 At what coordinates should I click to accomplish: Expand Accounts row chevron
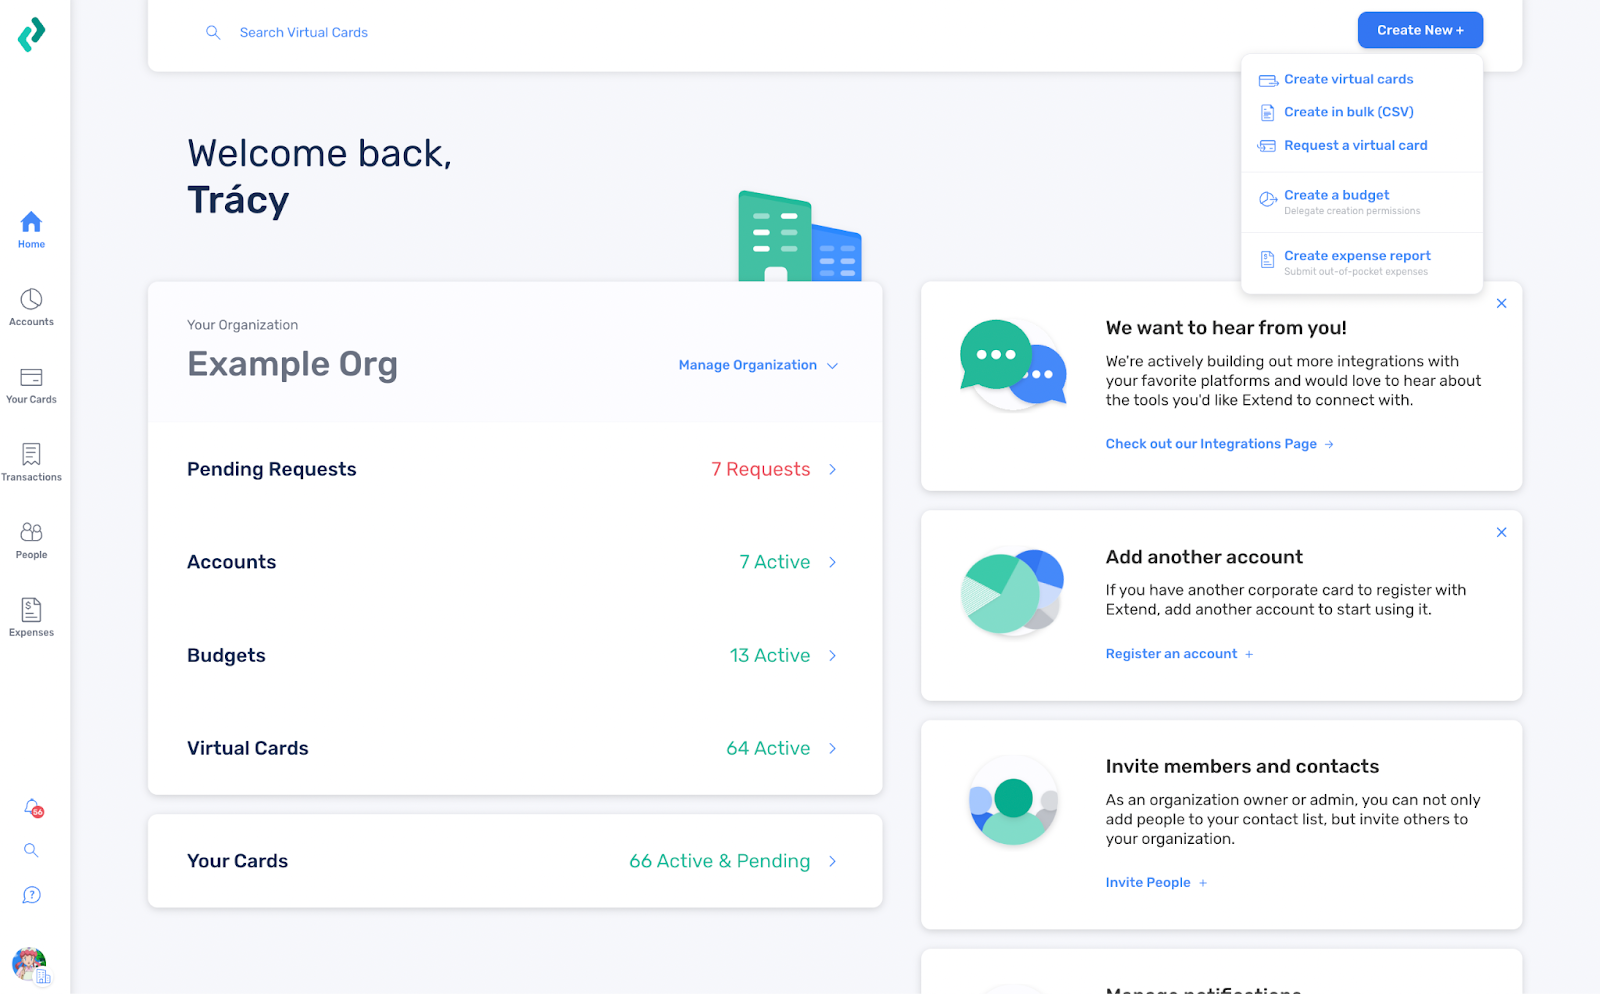coord(832,562)
